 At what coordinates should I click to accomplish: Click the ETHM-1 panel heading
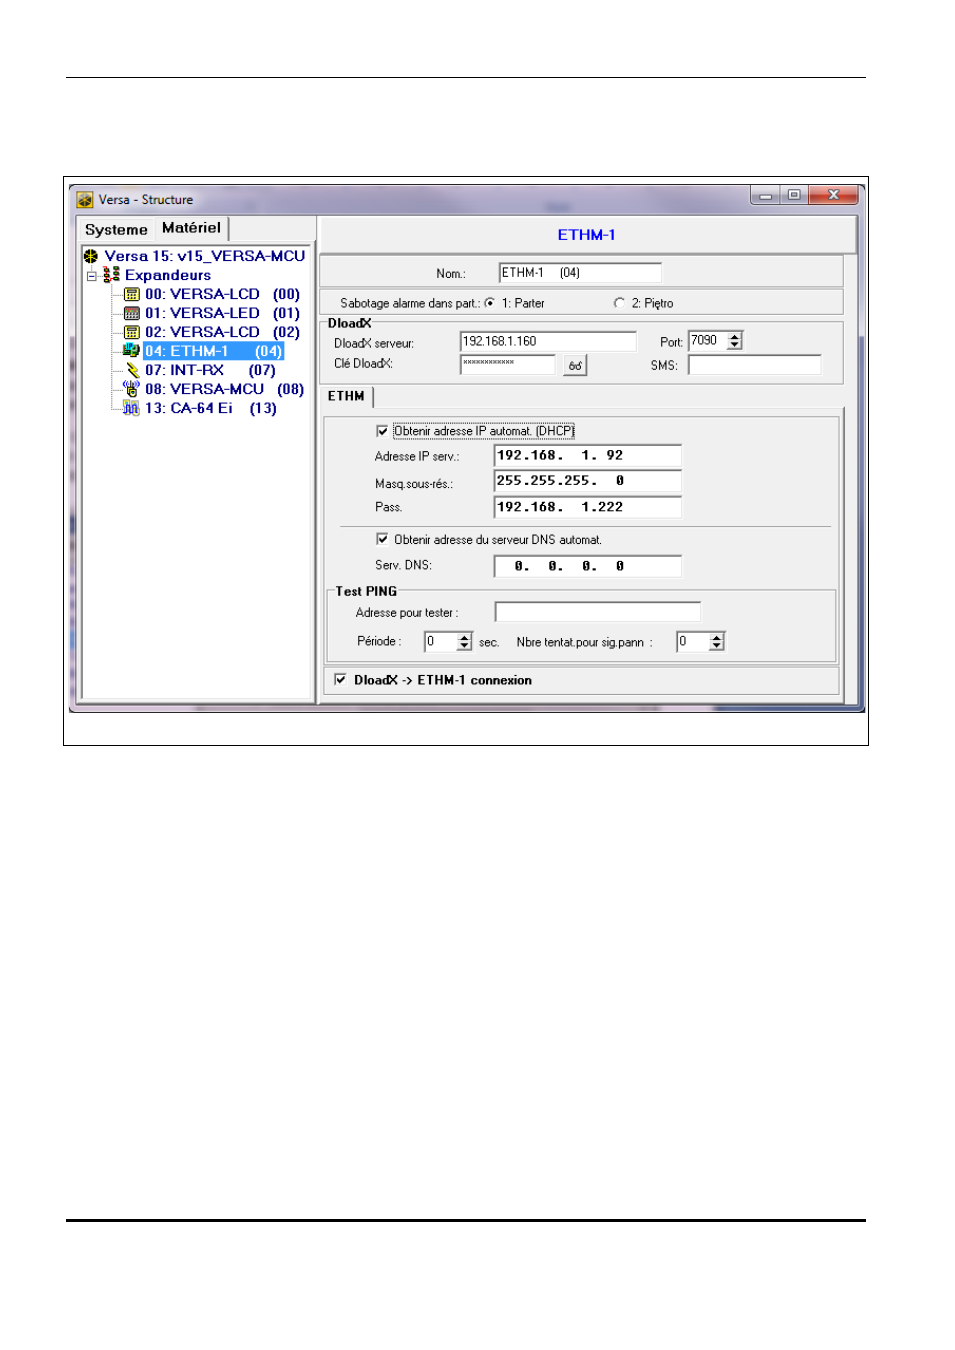click(587, 235)
